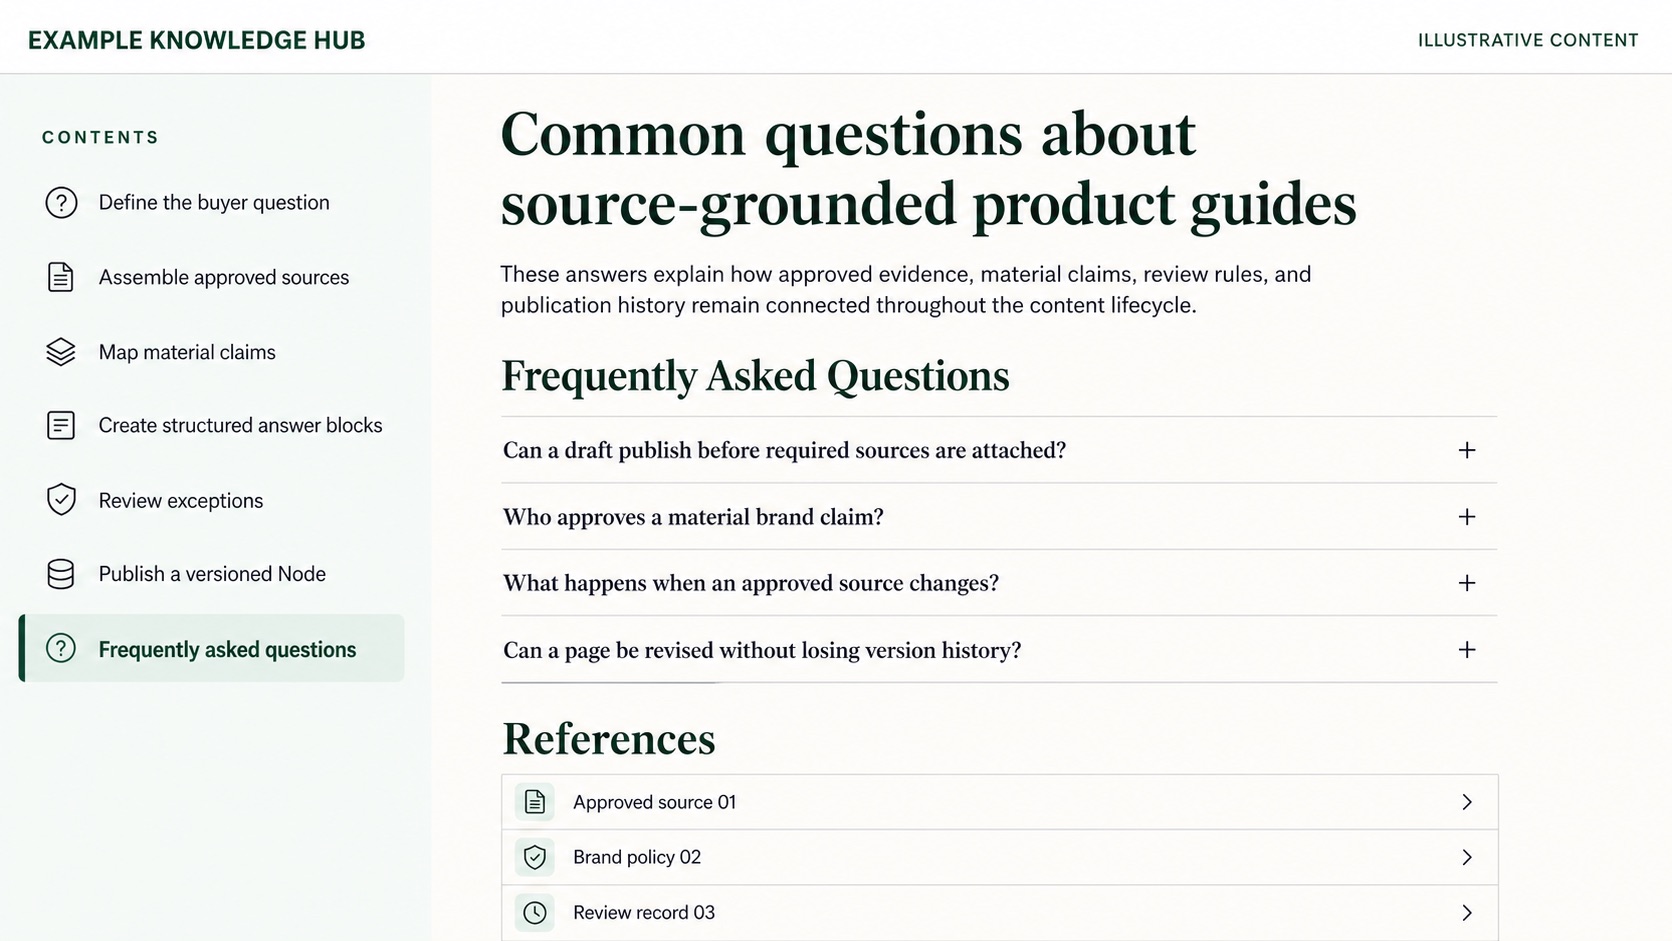Open the chevron for Review record 03
This screenshot has width=1672, height=941.
[1467, 912]
